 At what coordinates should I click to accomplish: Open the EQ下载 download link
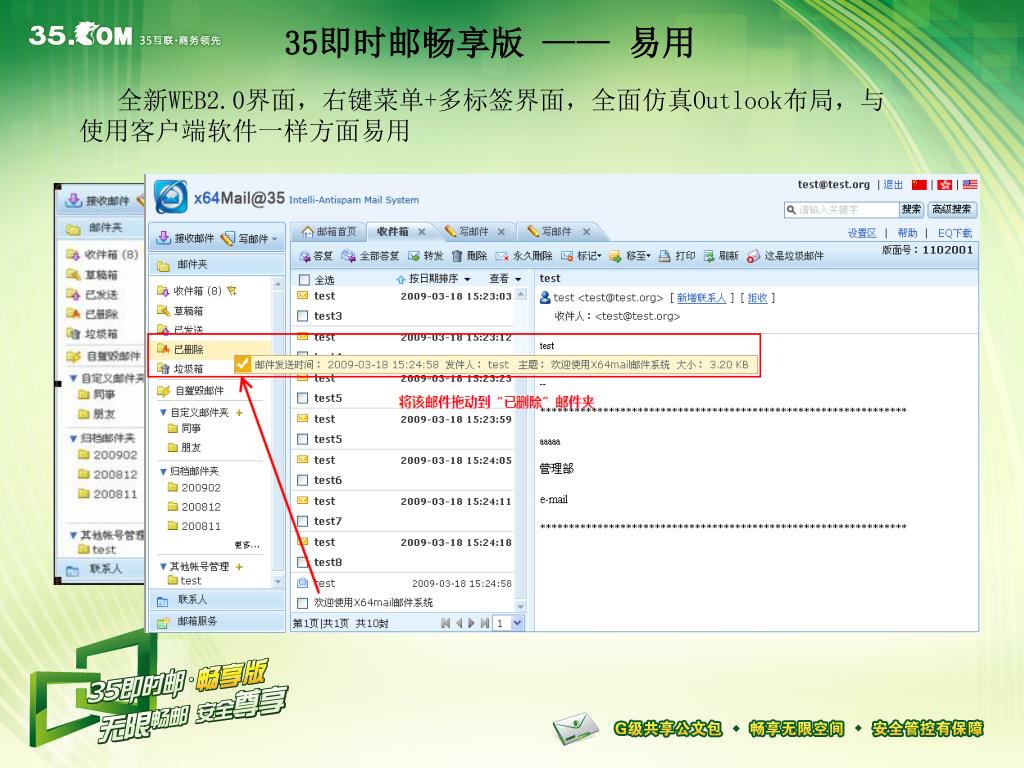[955, 233]
